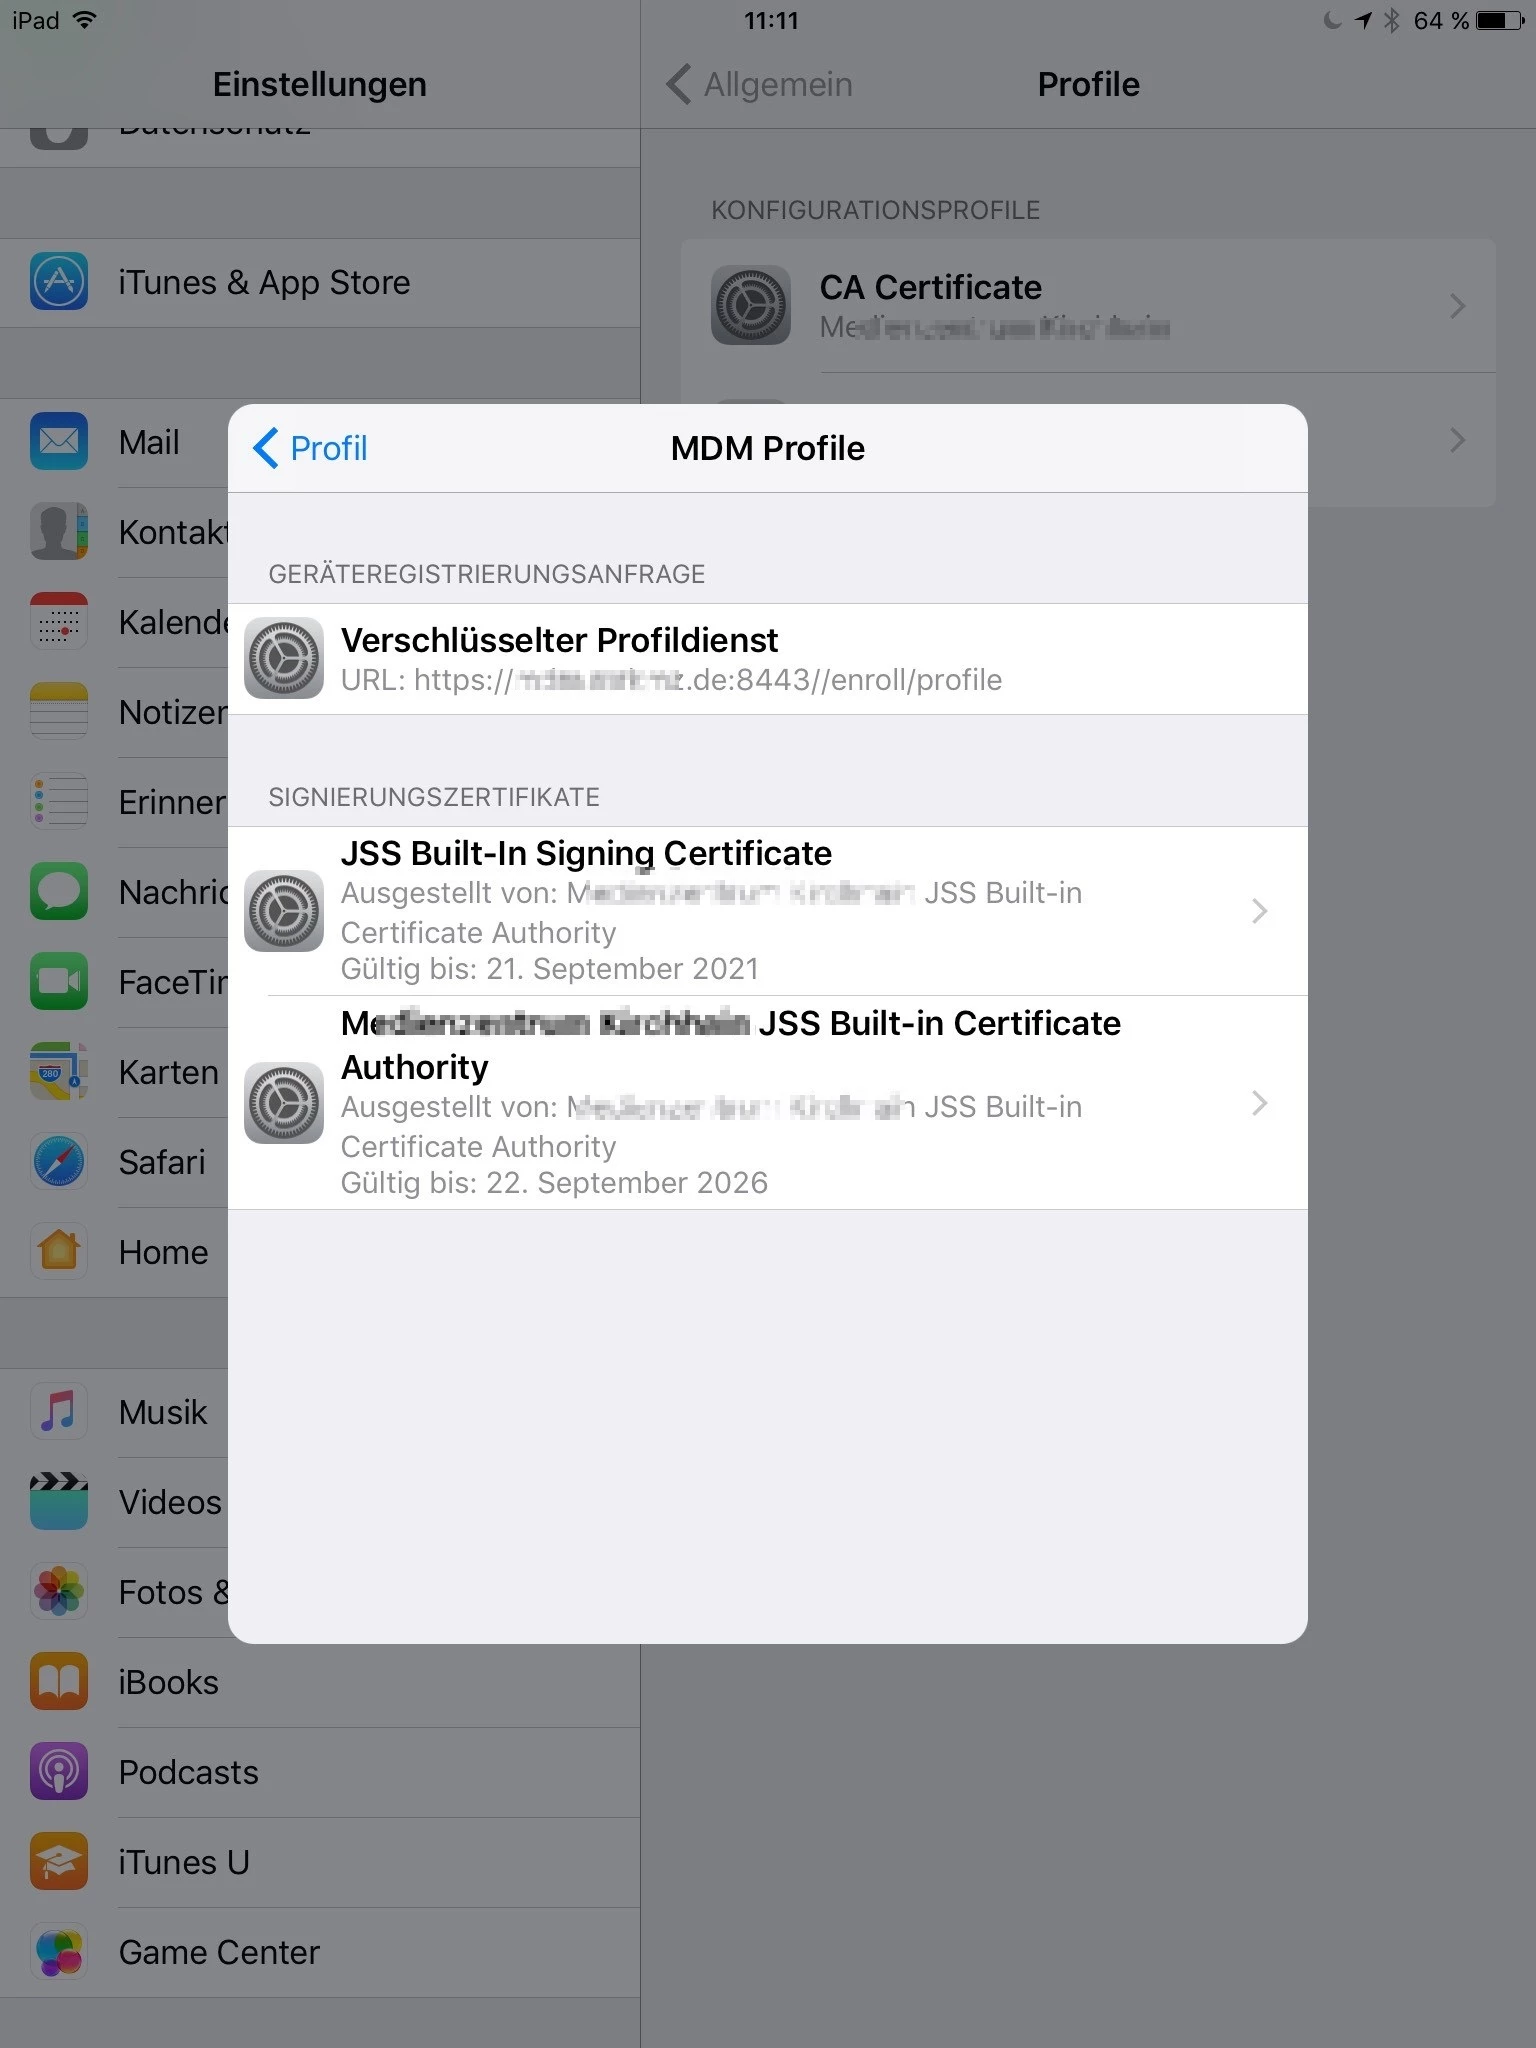The image size is (1536, 2048).
Task: Tap the enroll/profile URL text
Action: click(671, 680)
